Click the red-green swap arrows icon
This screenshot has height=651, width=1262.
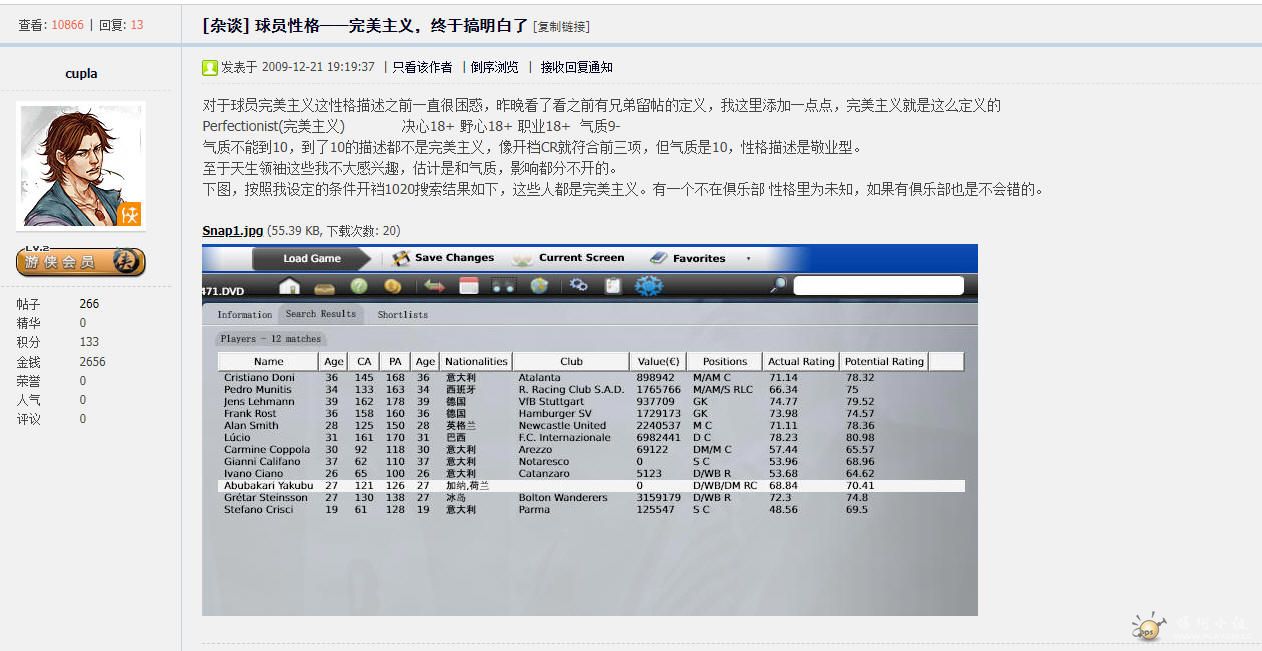[434, 286]
